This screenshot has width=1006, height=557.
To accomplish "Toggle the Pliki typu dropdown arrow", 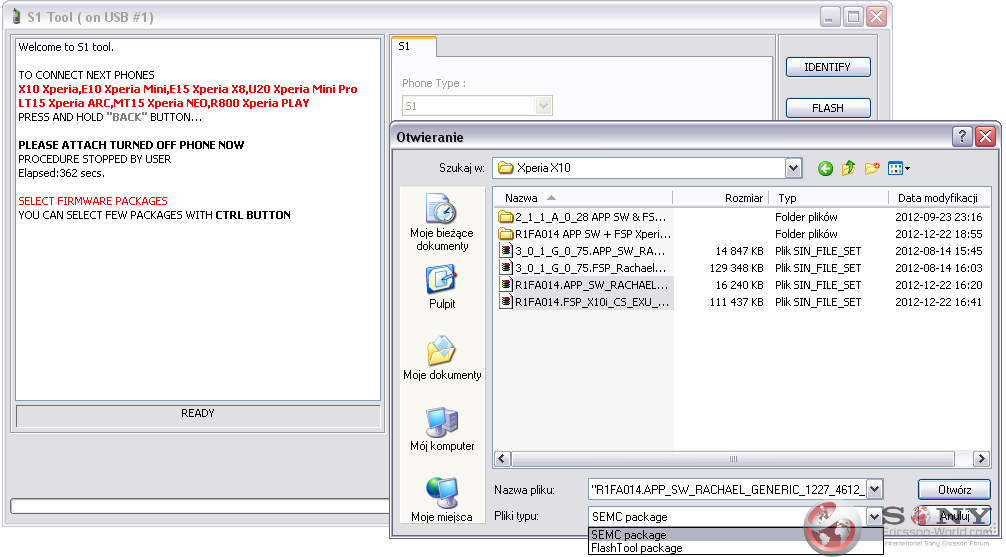I will [874, 517].
